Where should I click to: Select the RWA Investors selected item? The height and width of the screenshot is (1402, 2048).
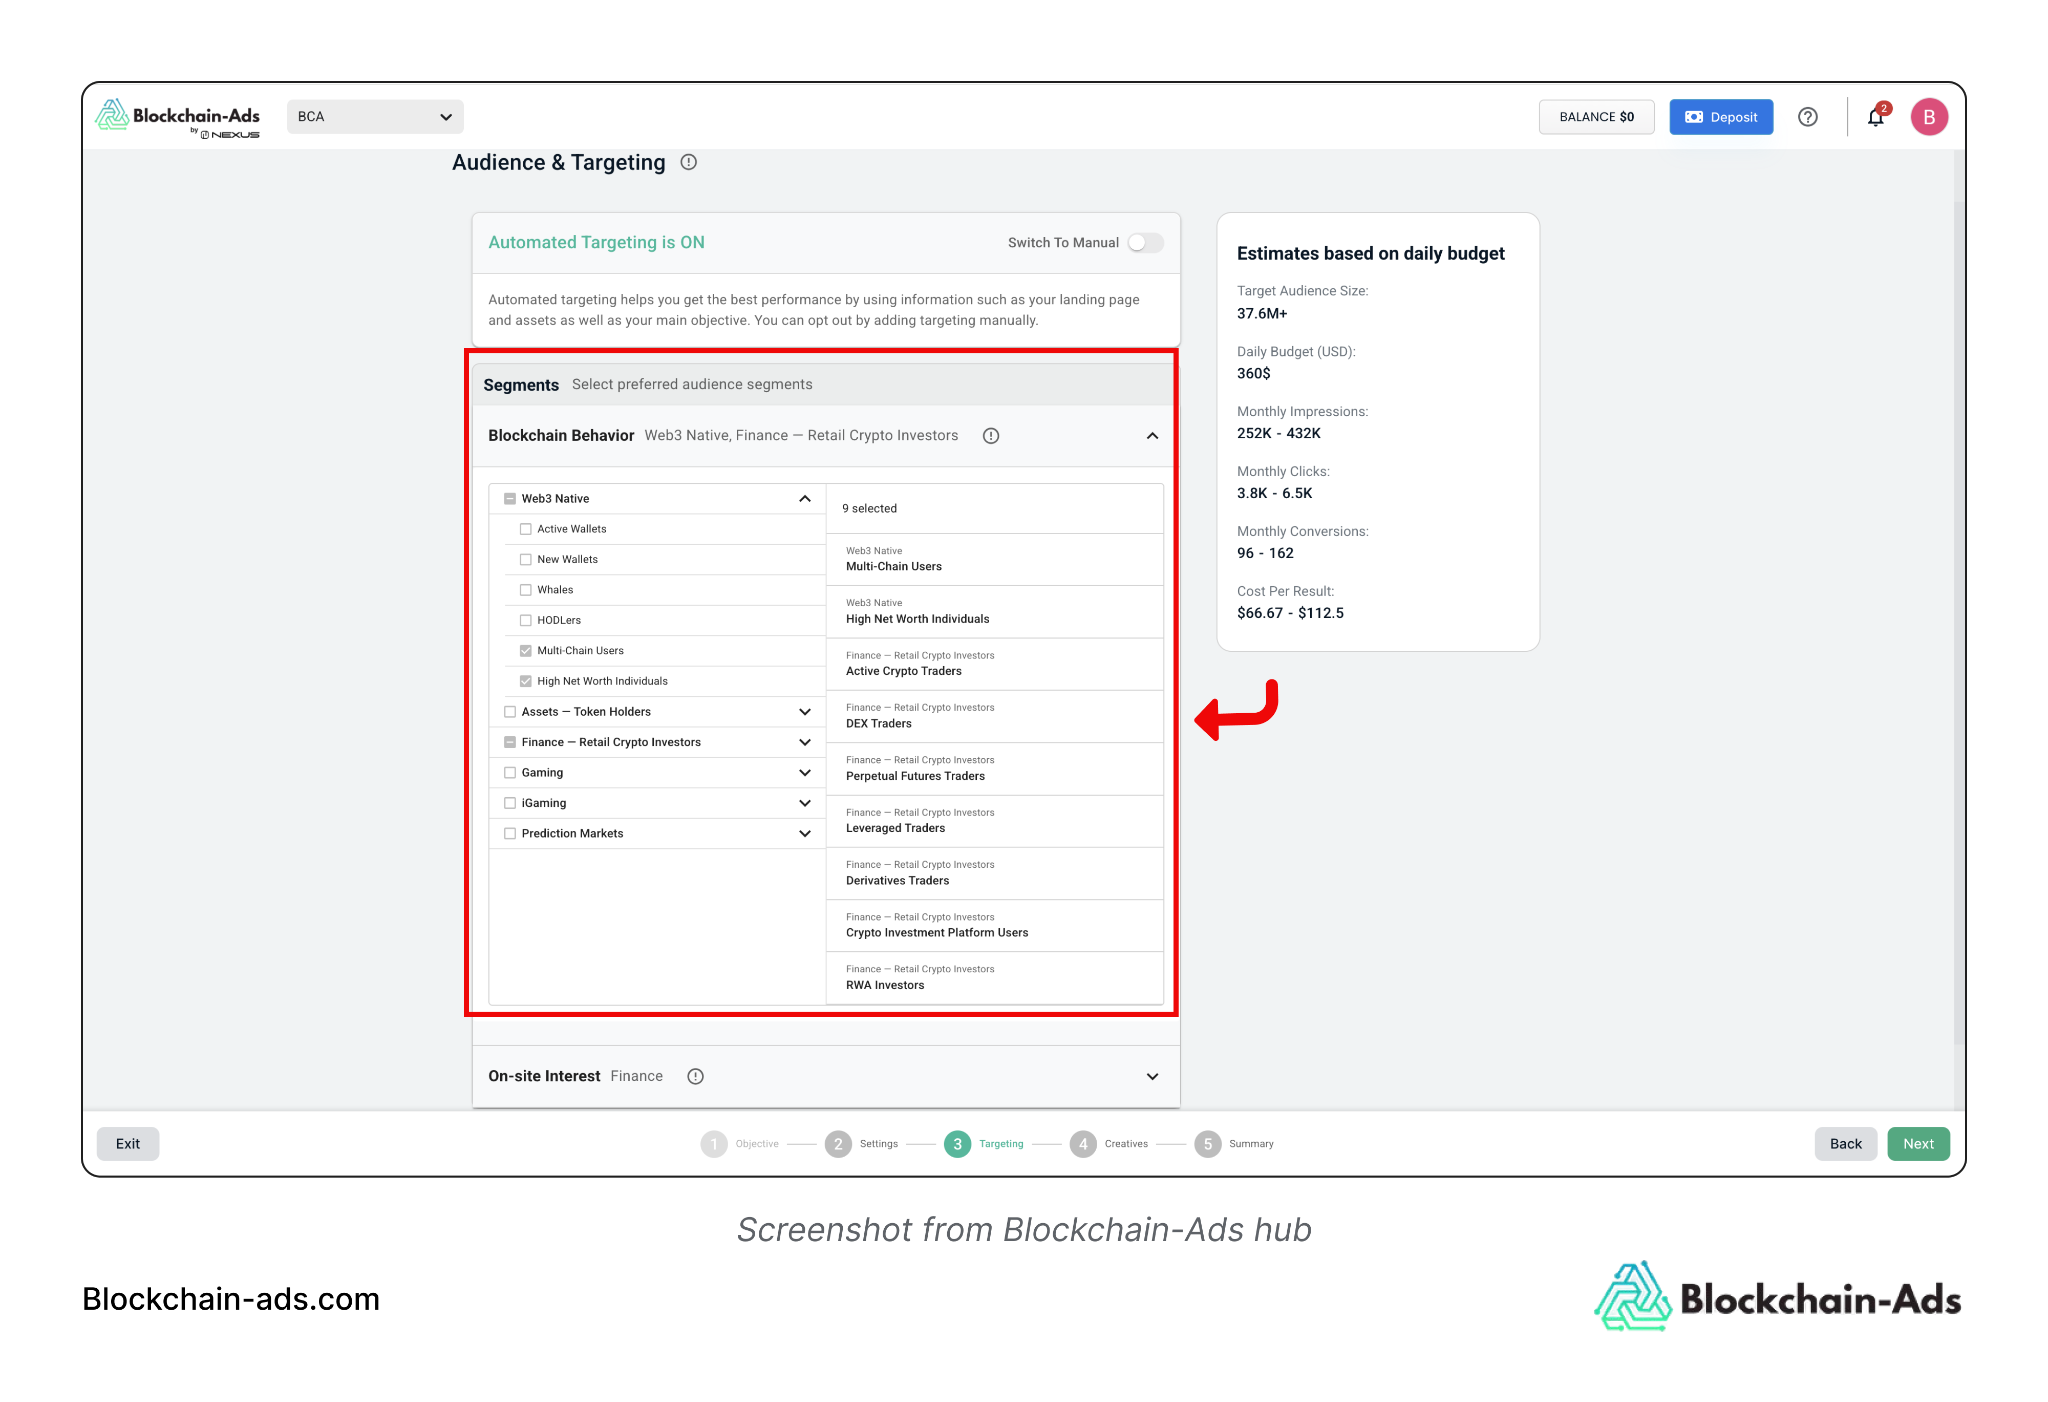click(995, 978)
